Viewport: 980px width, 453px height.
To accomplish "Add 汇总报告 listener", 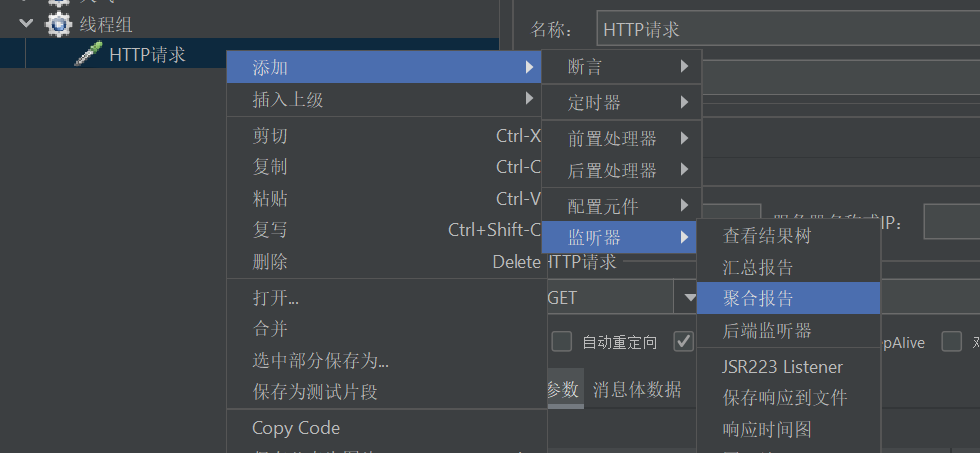I will pyautogui.click(x=789, y=267).
